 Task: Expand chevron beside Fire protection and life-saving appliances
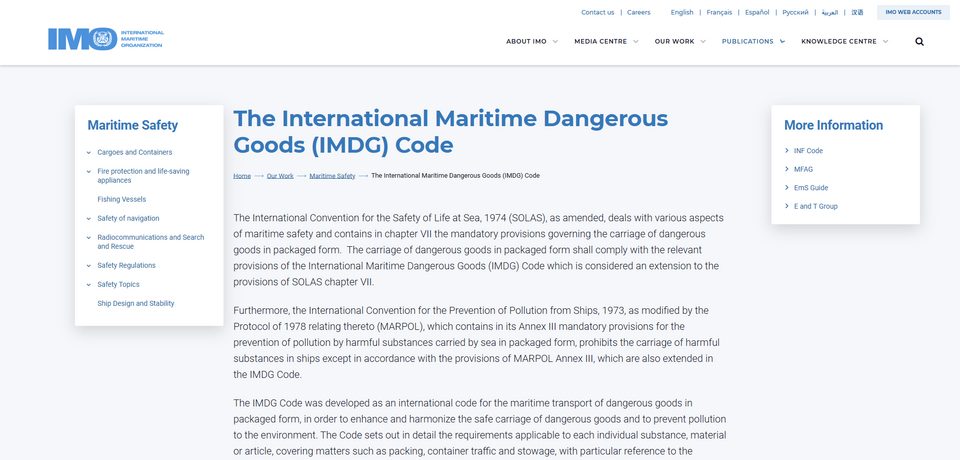click(89, 172)
